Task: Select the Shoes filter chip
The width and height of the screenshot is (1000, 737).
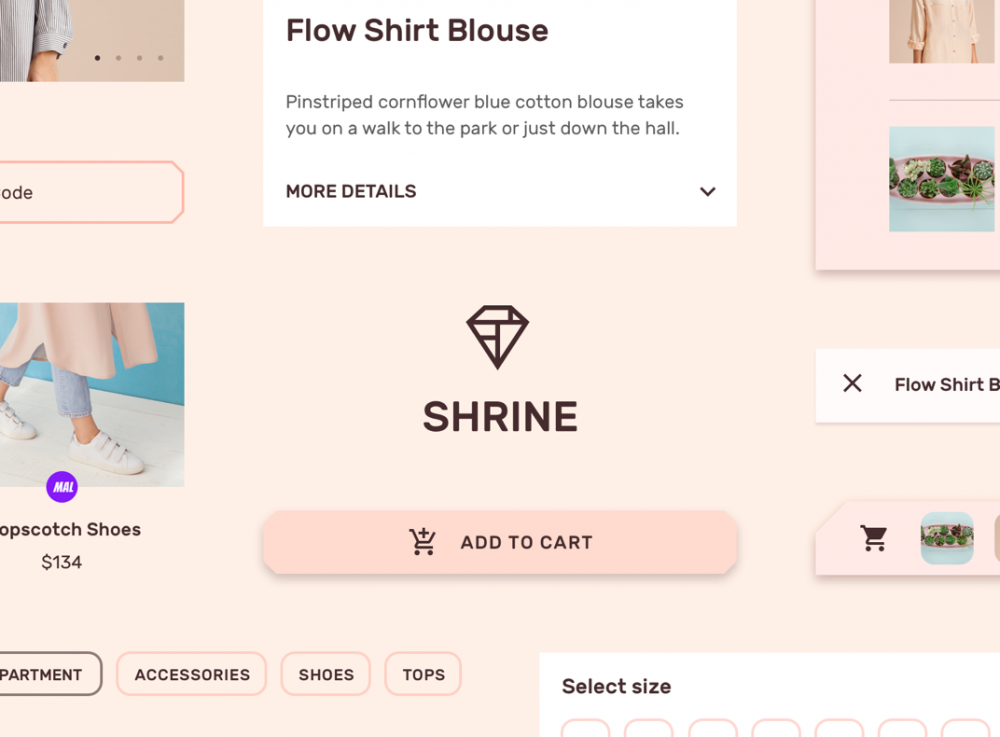Action: 326,674
